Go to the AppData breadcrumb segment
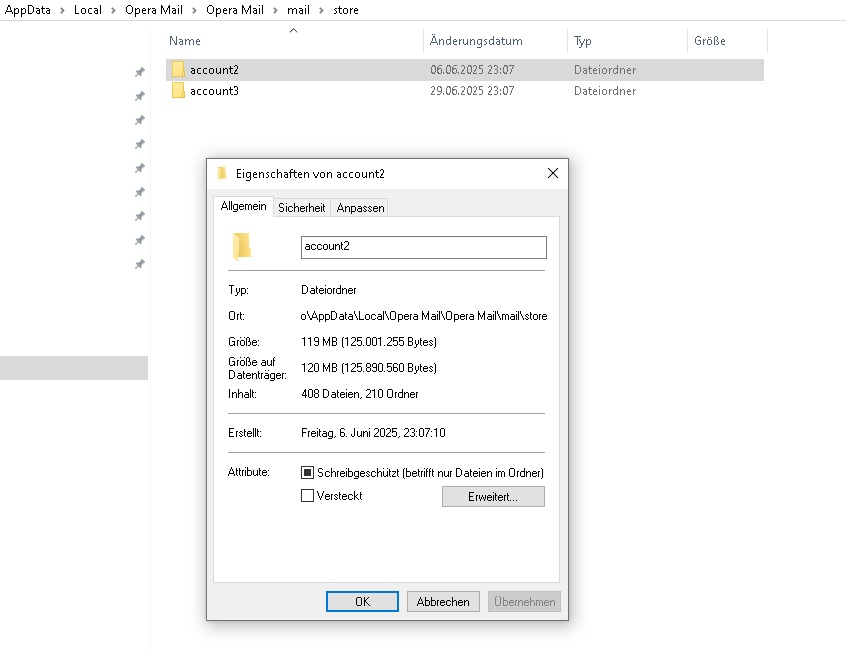 pyautogui.click(x=28, y=10)
